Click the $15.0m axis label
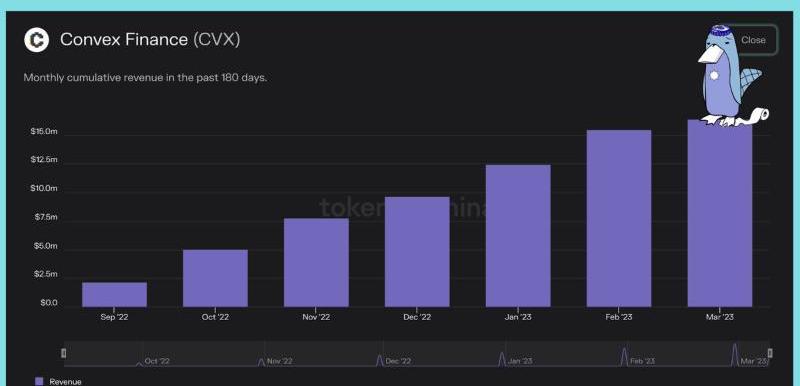Screen dimensions: 800x386 tap(44, 131)
